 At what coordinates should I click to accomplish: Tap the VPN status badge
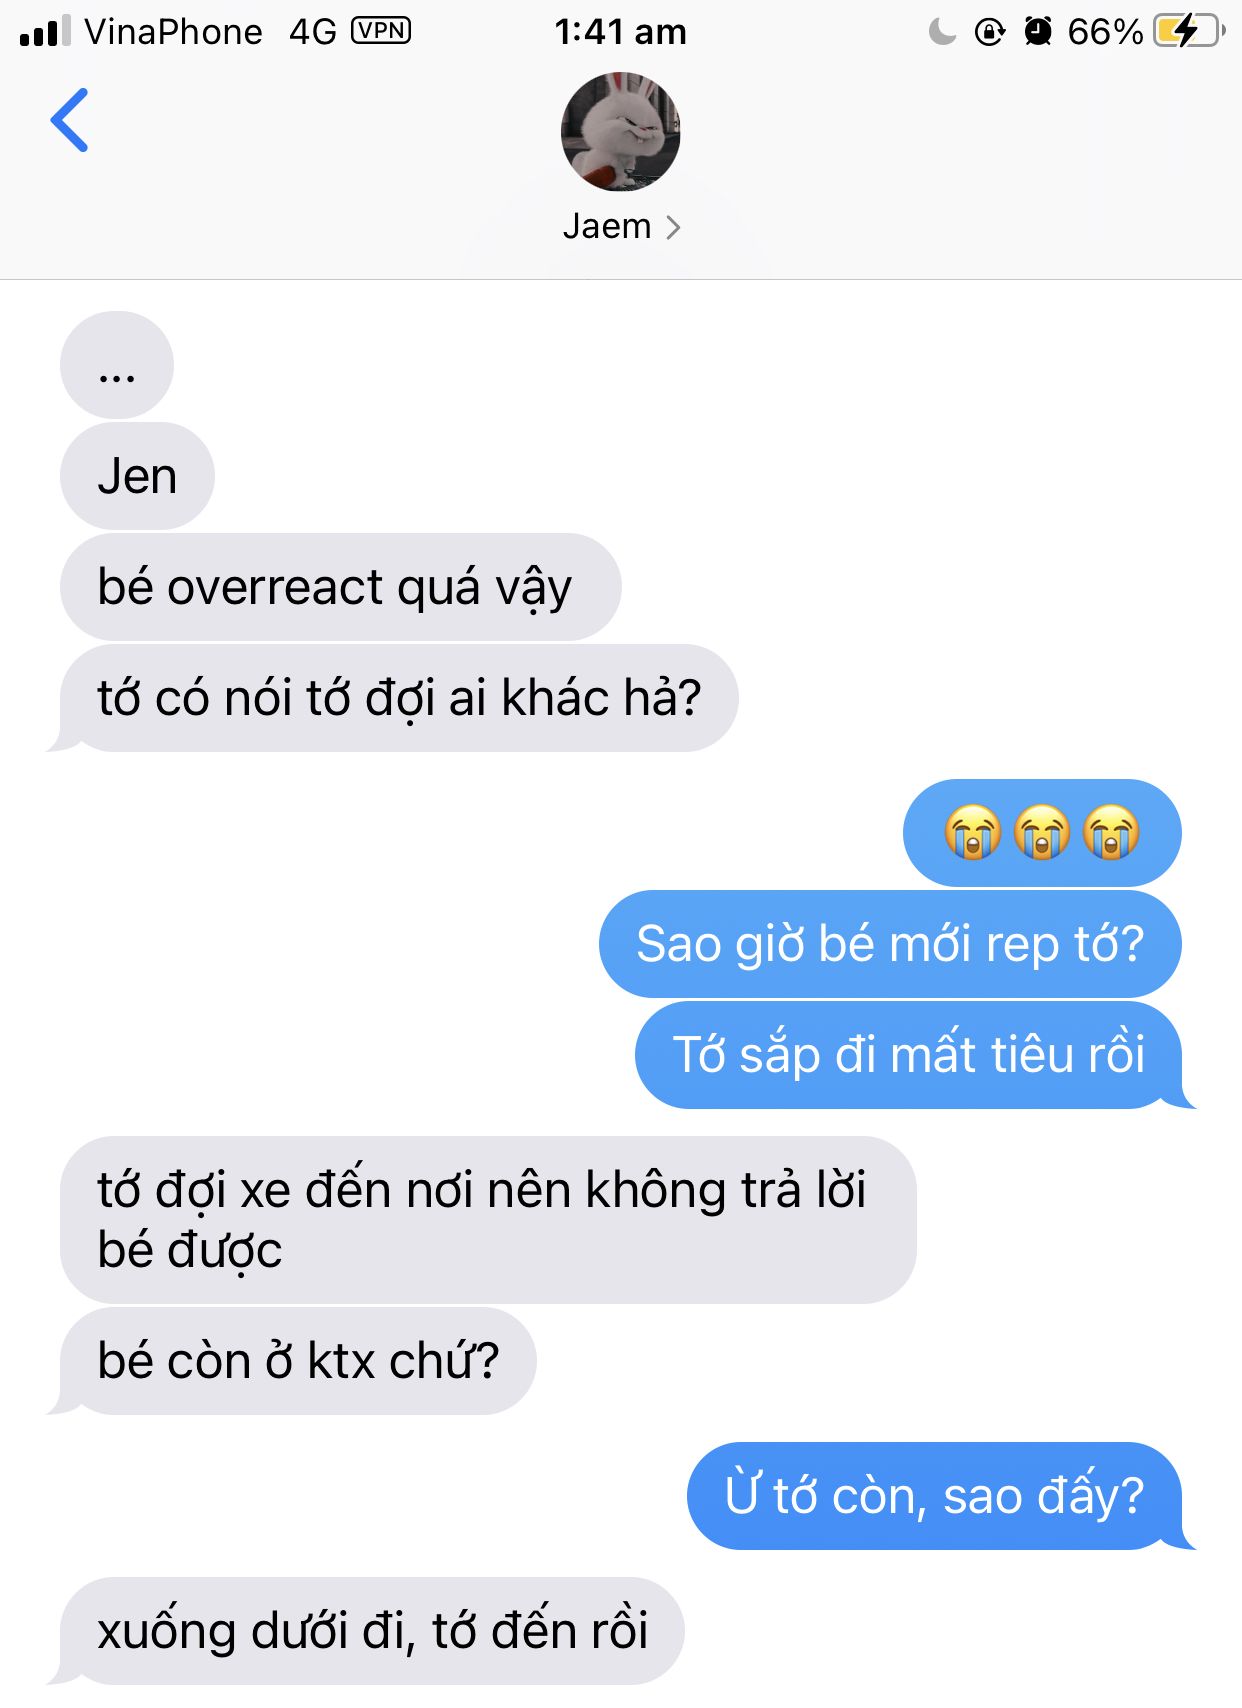click(x=381, y=31)
